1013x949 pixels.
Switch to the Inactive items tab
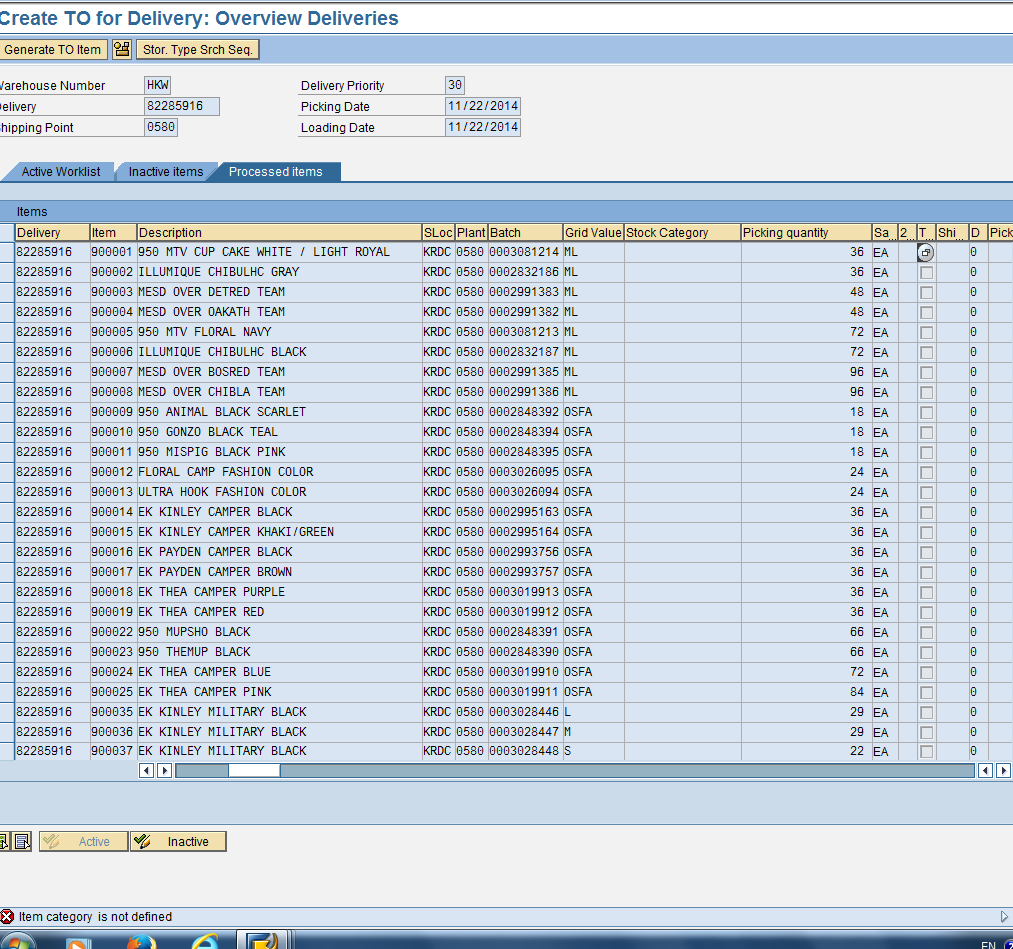pyautogui.click(x=165, y=172)
